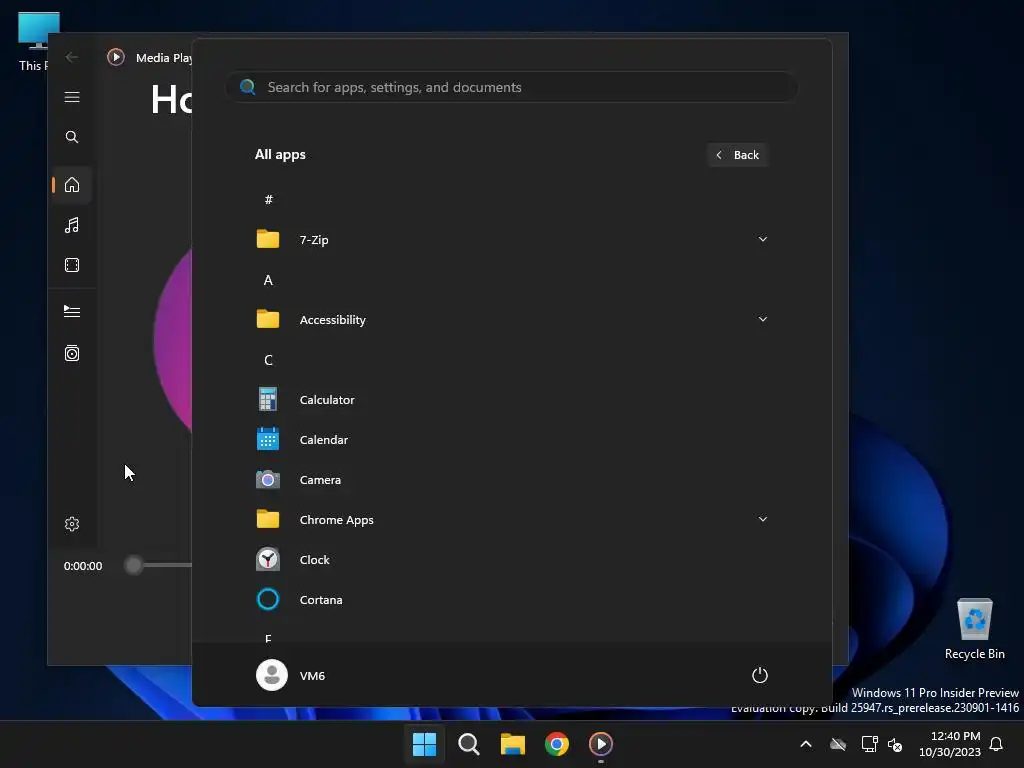Viewport: 1024px width, 768px height.
Task: Open the Media Player navigation hamburger menu
Action: (72, 97)
